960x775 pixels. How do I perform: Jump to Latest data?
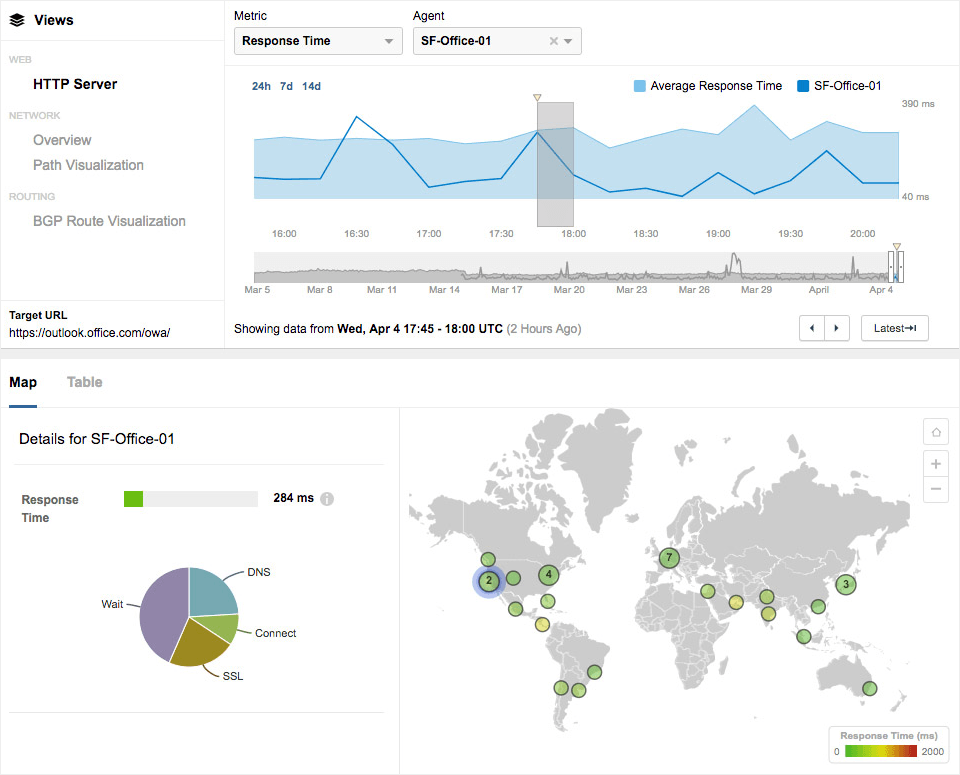click(x=894, y=328)
